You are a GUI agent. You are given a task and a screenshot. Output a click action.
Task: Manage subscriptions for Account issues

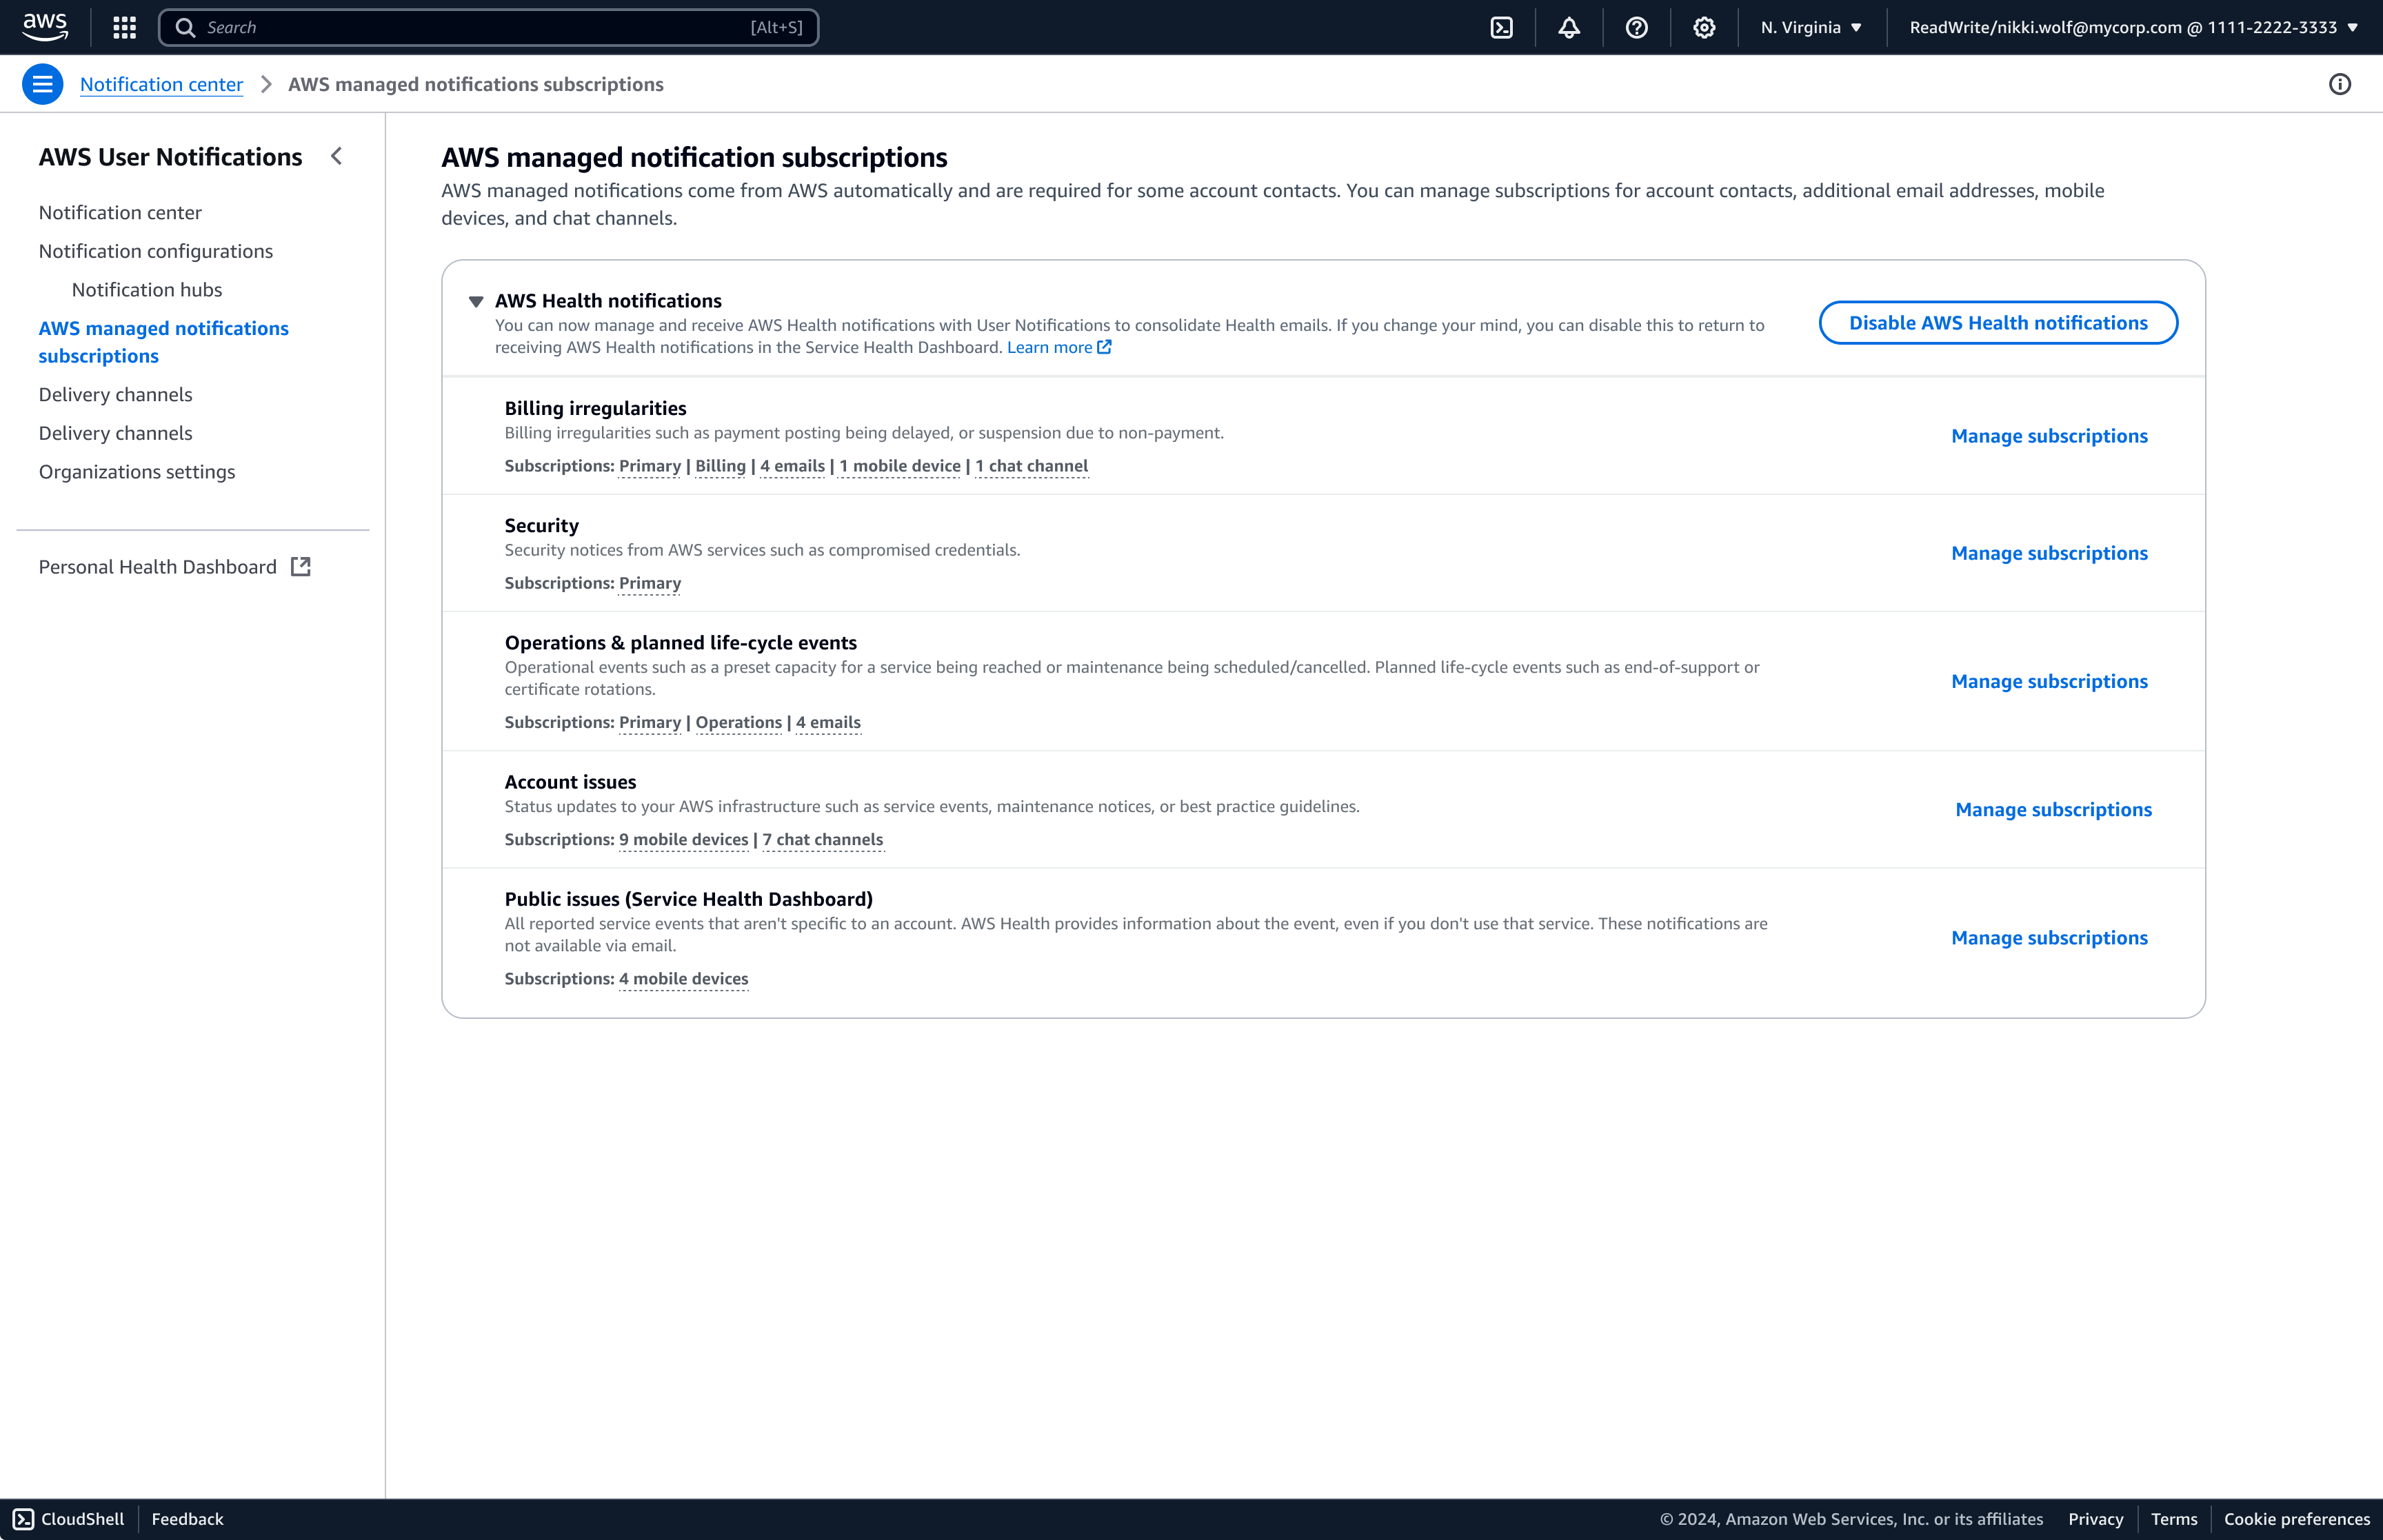(x=2053, y=809)
